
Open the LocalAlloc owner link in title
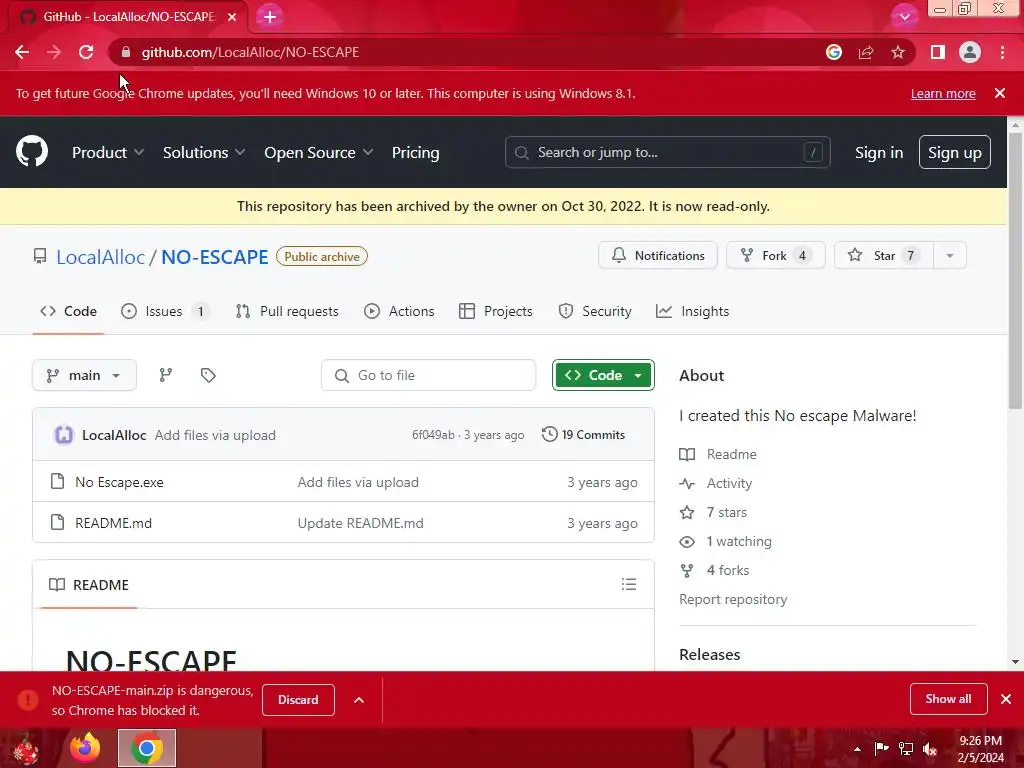click(x=101, y=257)
